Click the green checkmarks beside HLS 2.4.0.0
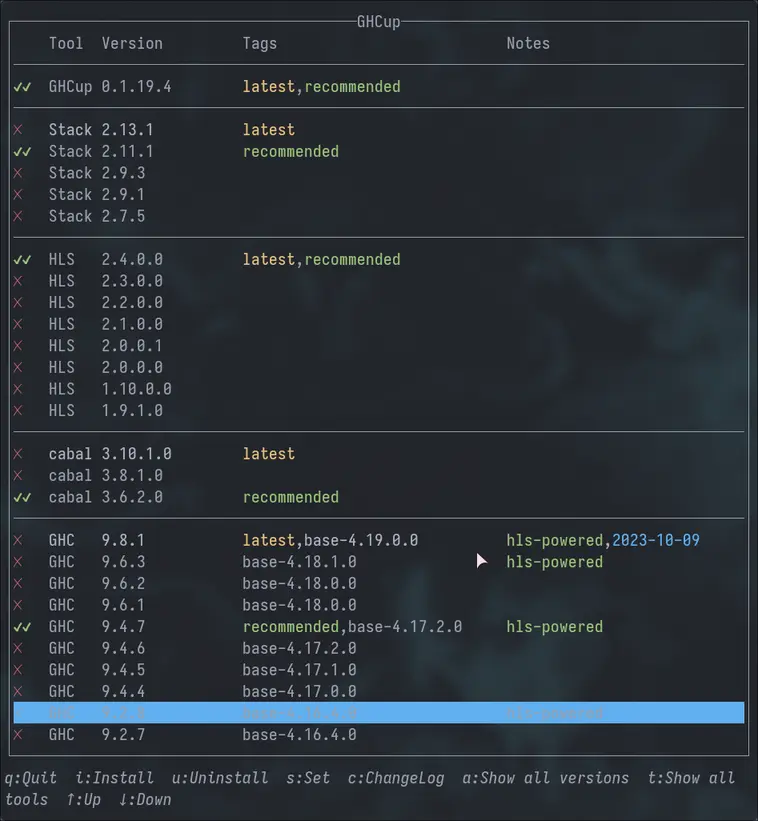The height and width of the screenshot is (821, 758). click(22, 260)
